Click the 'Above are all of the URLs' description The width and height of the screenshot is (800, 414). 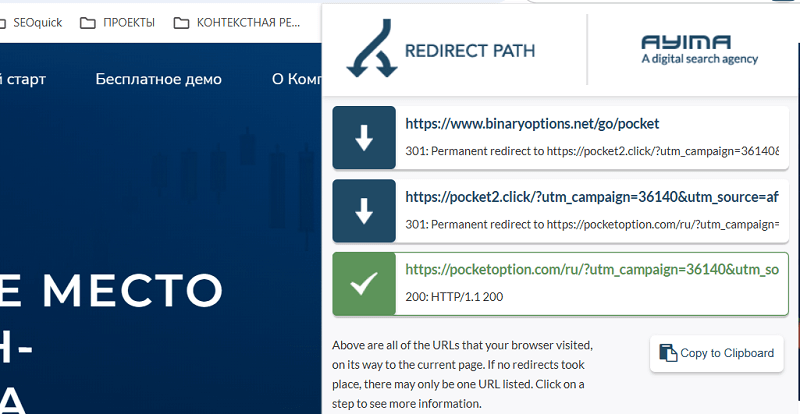coord(462,374)
